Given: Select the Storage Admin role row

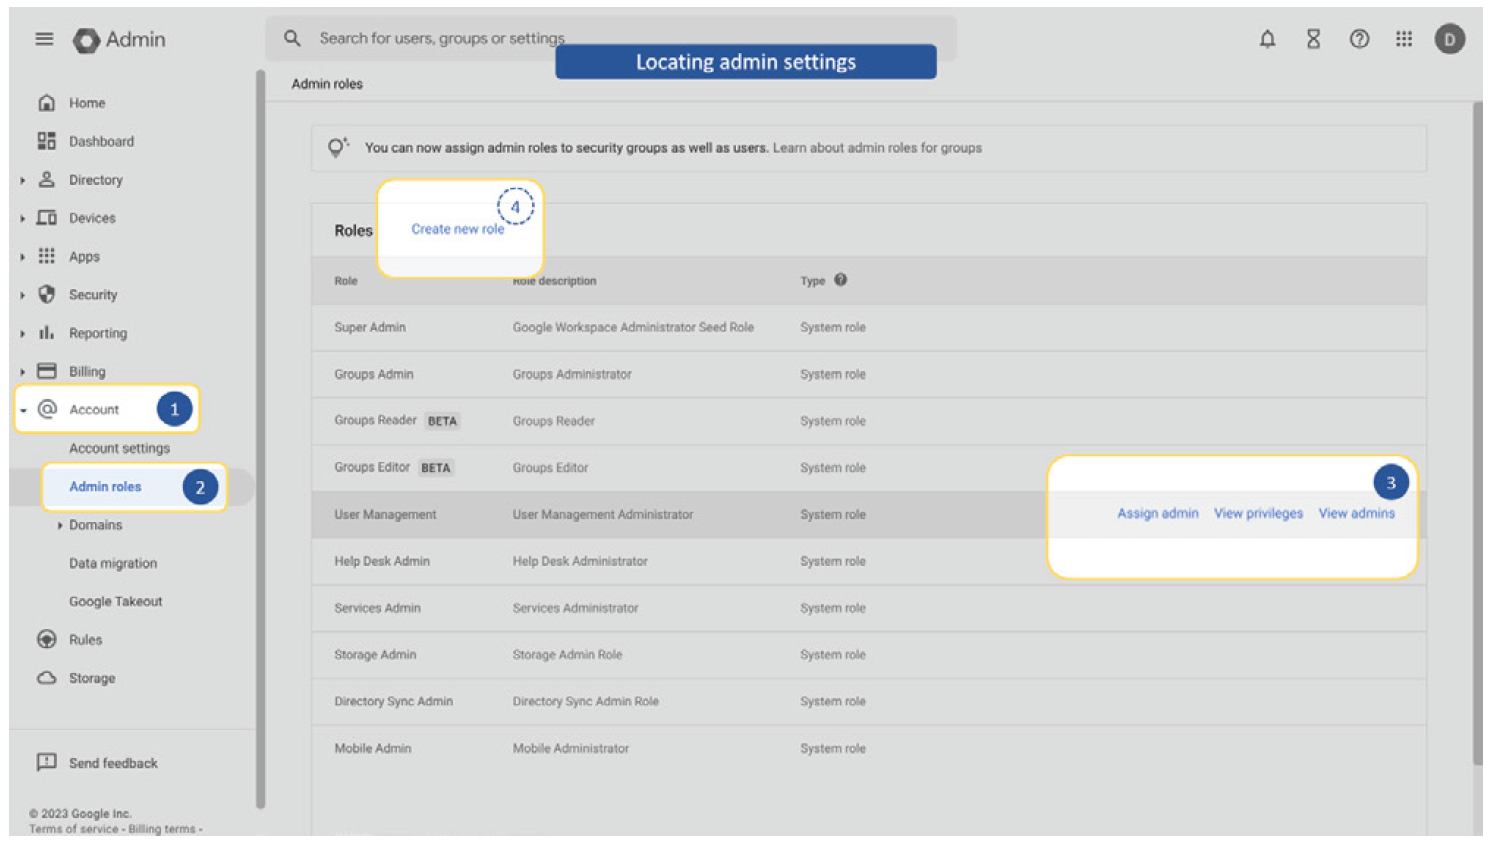Looking at the screenshot, I should pyautogui.click(x=868, y=655).
